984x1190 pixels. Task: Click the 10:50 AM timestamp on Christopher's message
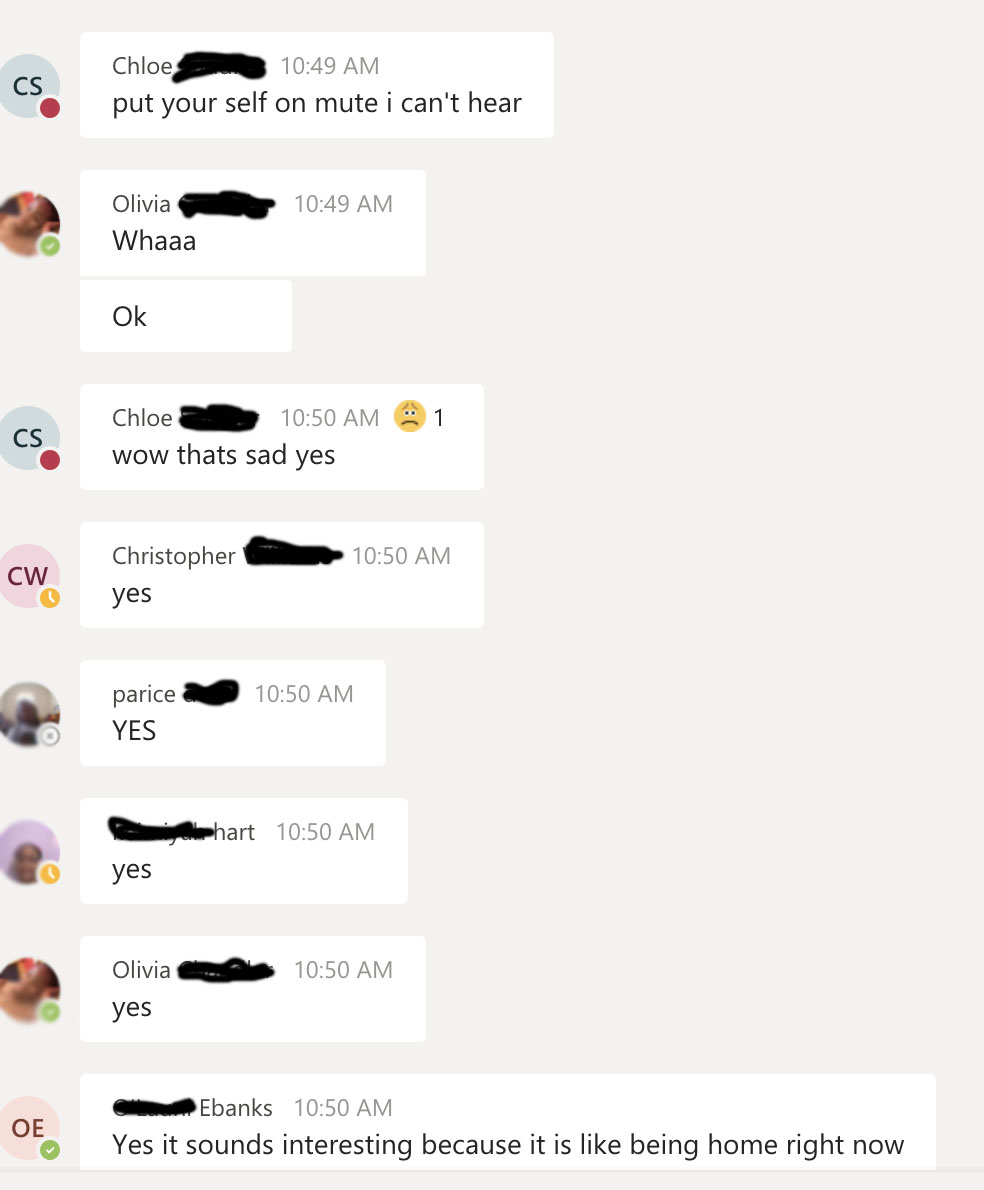pyautogui.click(x=401, y=556)
